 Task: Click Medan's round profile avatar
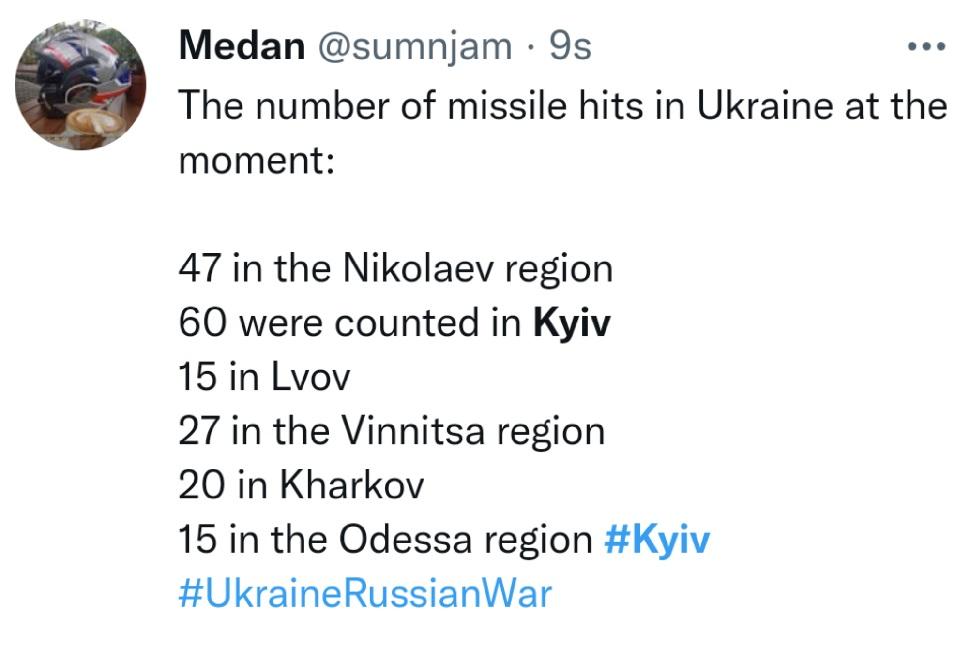pos(80,85)
